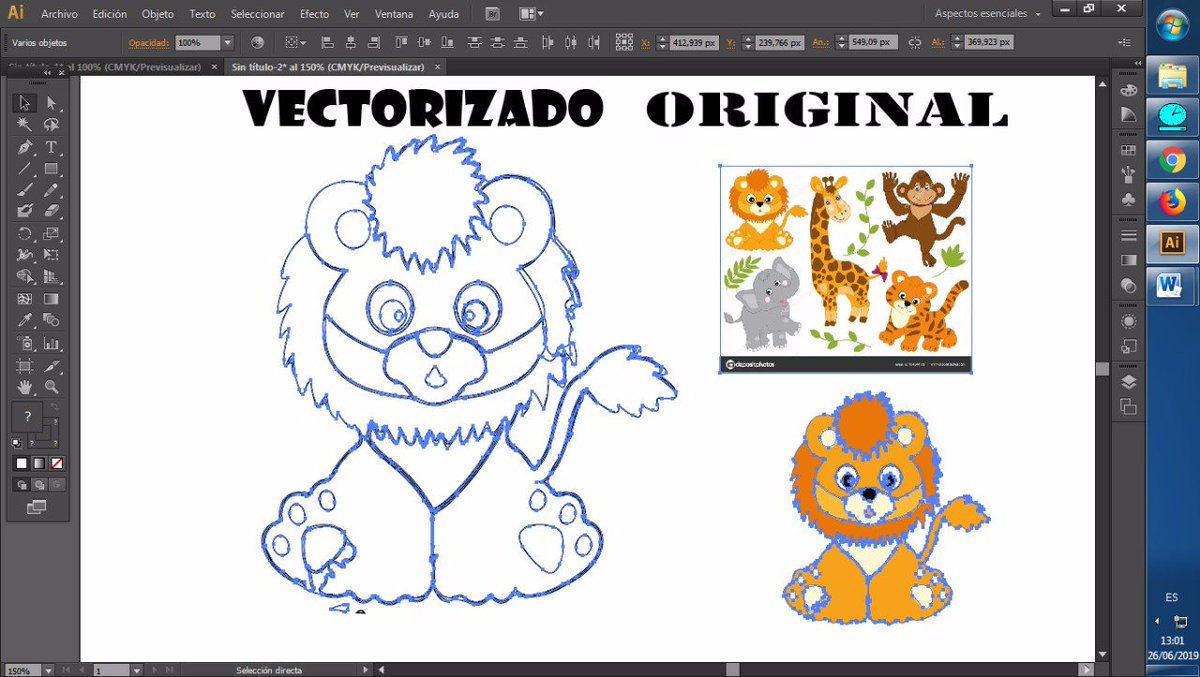The height and width of the screenshot is (677, 1200).
Task: Select the Width tool
Action: tap(25, 255)
